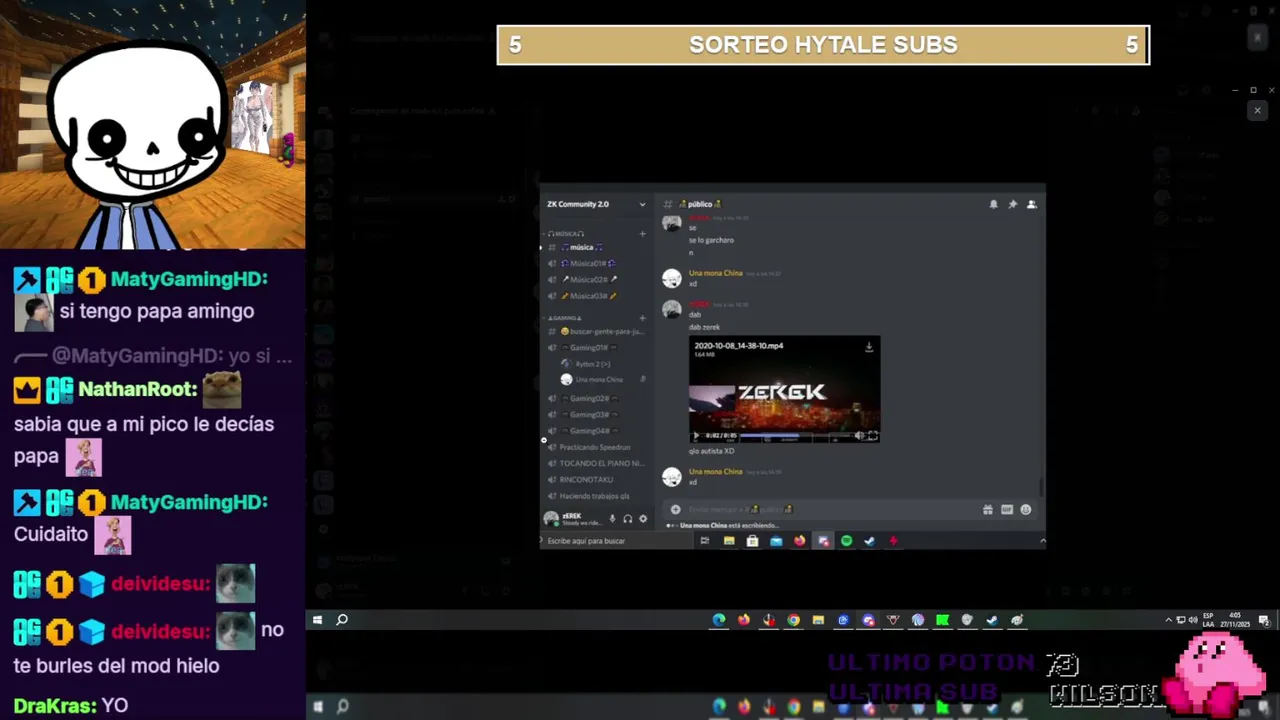1280x720 pixels.
Task: Open Steam in the recorded taskbar
Action: (x=869, y=541)
